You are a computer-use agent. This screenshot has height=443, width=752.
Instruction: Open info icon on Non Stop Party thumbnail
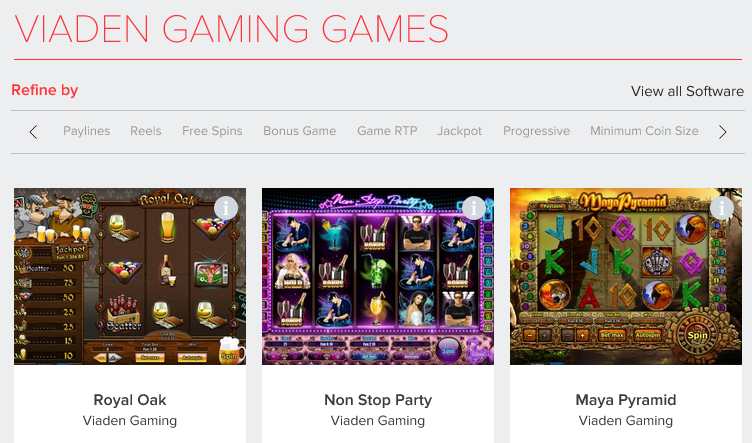[x=474, y=208]
